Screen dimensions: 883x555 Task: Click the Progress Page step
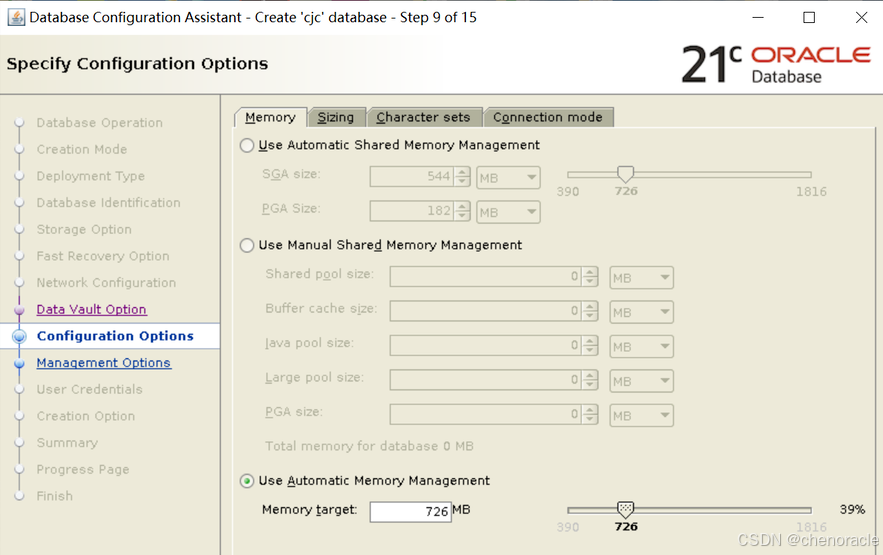pyautogui.click(x=83, y=469)
